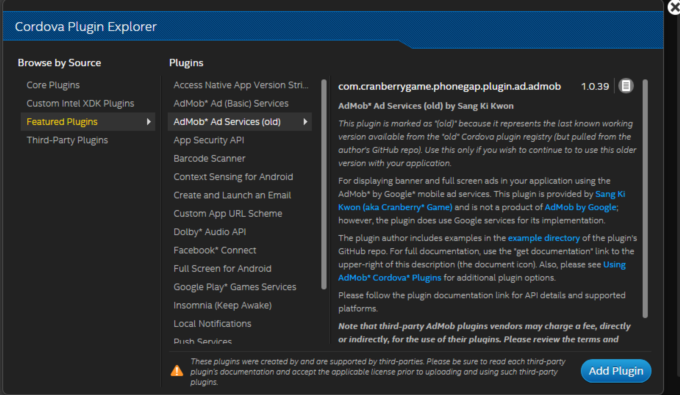
Task: Click the plugin ID com.cranberrygame.phonegap.plugin.ad.admob
Action: [449, 86]
